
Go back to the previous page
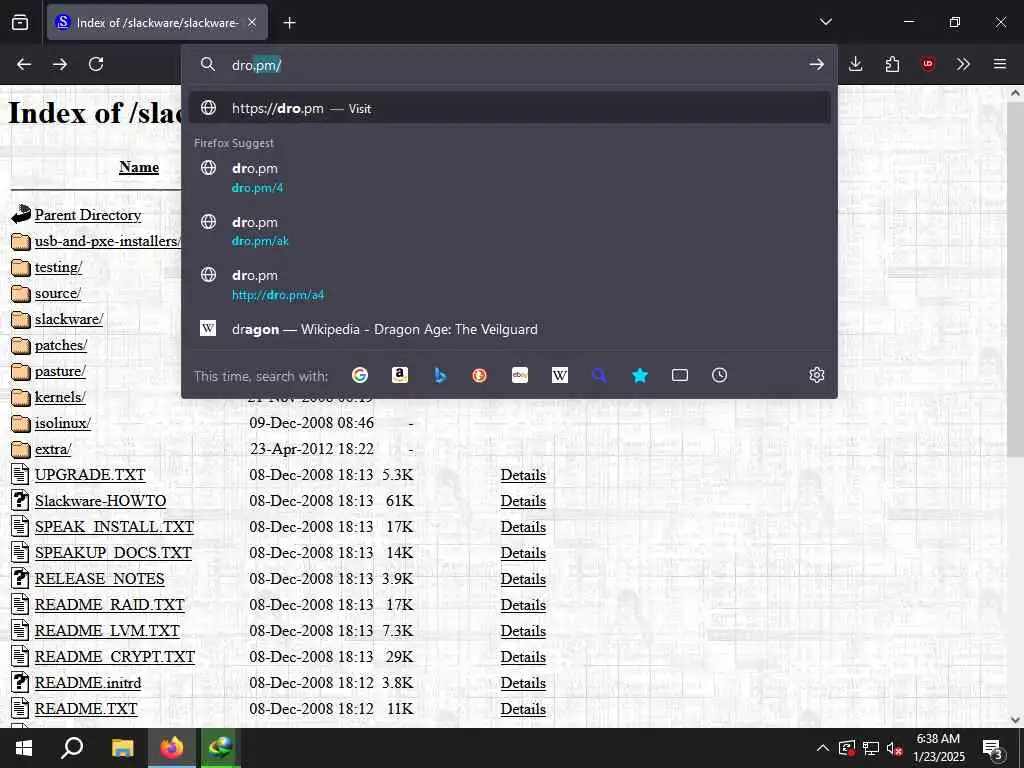(24, 64)
